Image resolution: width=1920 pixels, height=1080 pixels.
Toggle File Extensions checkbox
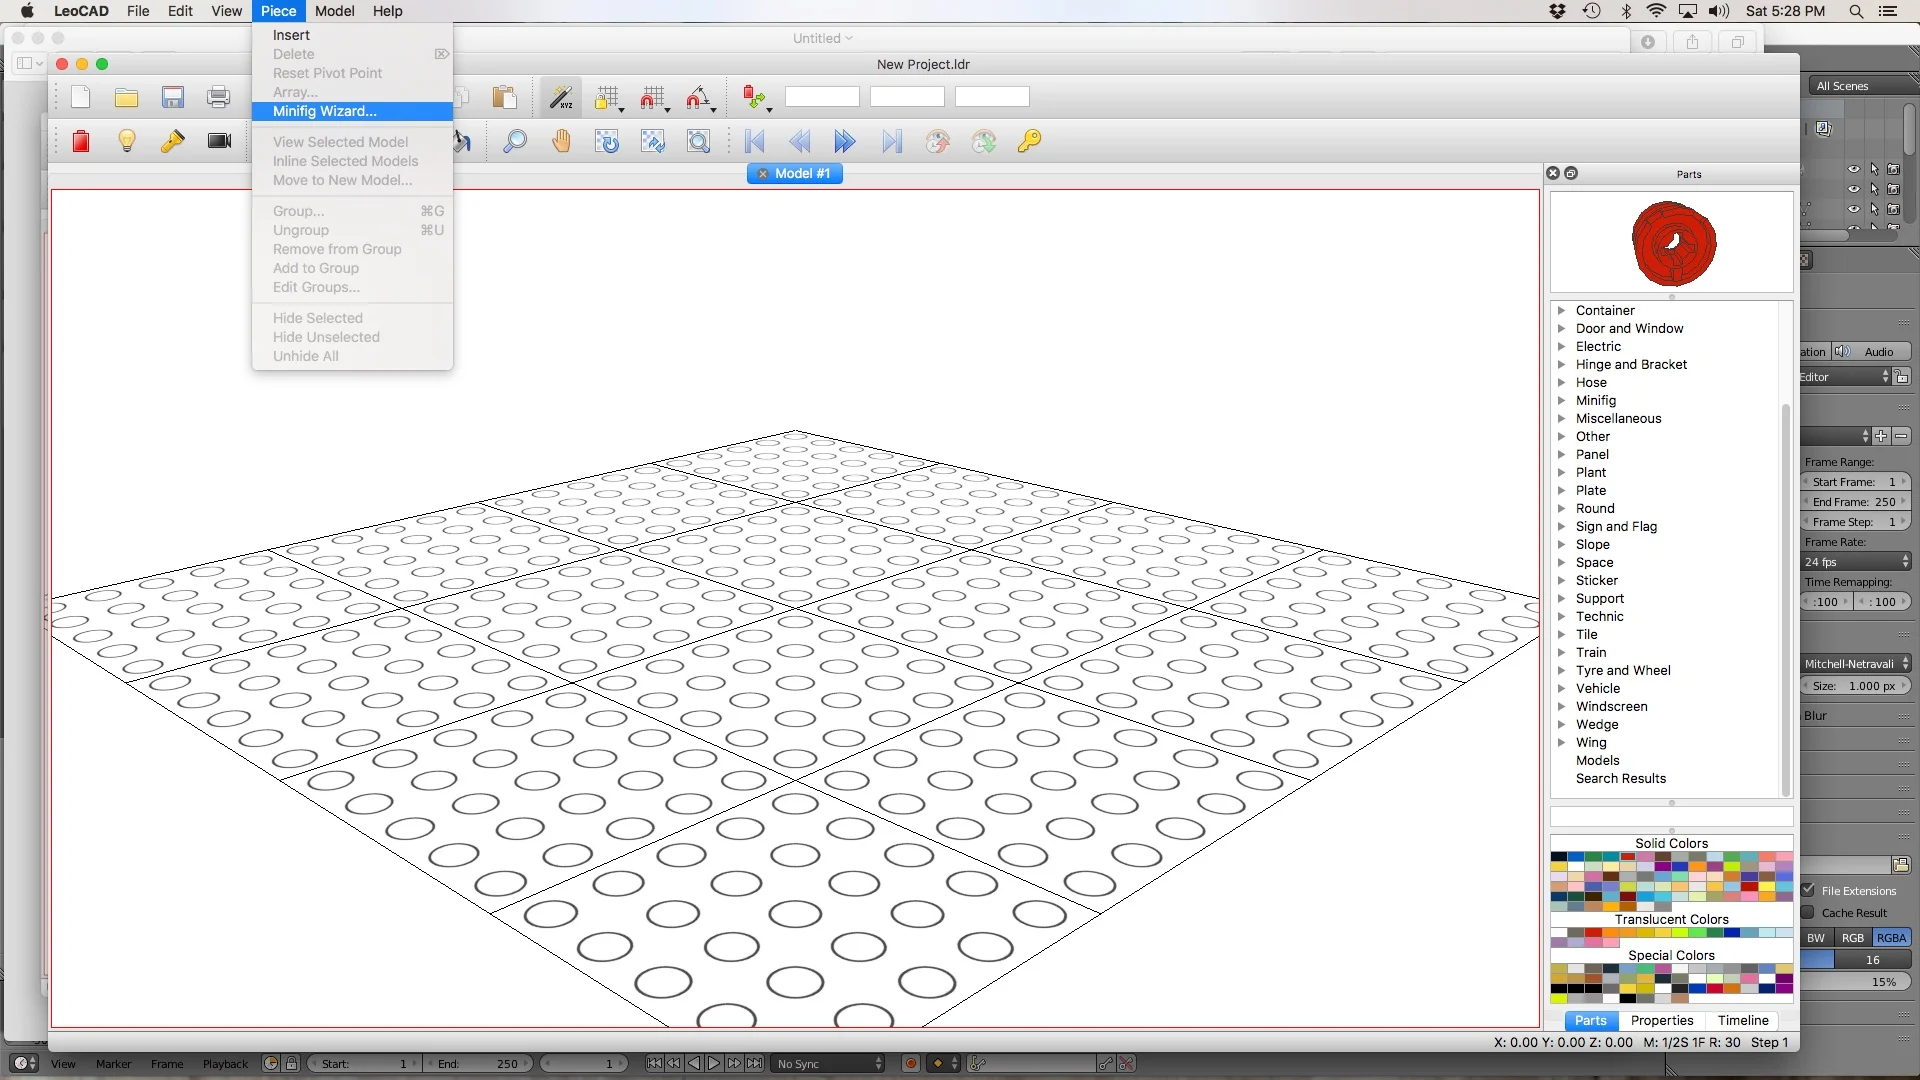(x=1809, y=890)
